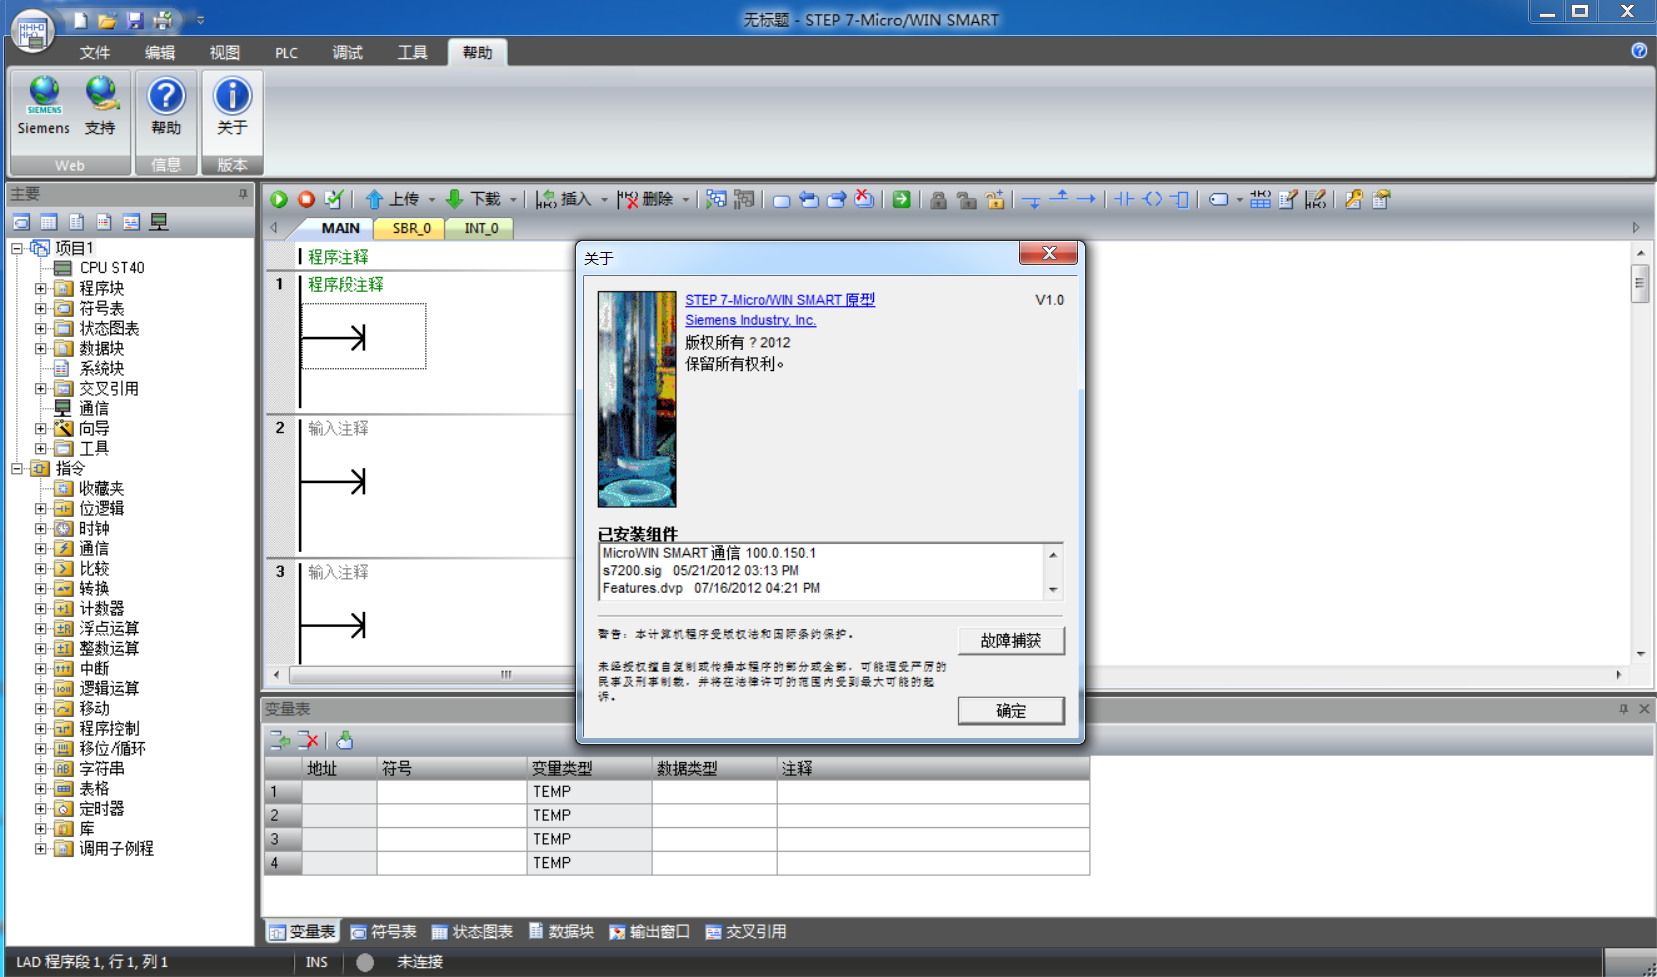Click the Compile toolbar icon
Screen dimensions: 1657x977
coord(334,200)
